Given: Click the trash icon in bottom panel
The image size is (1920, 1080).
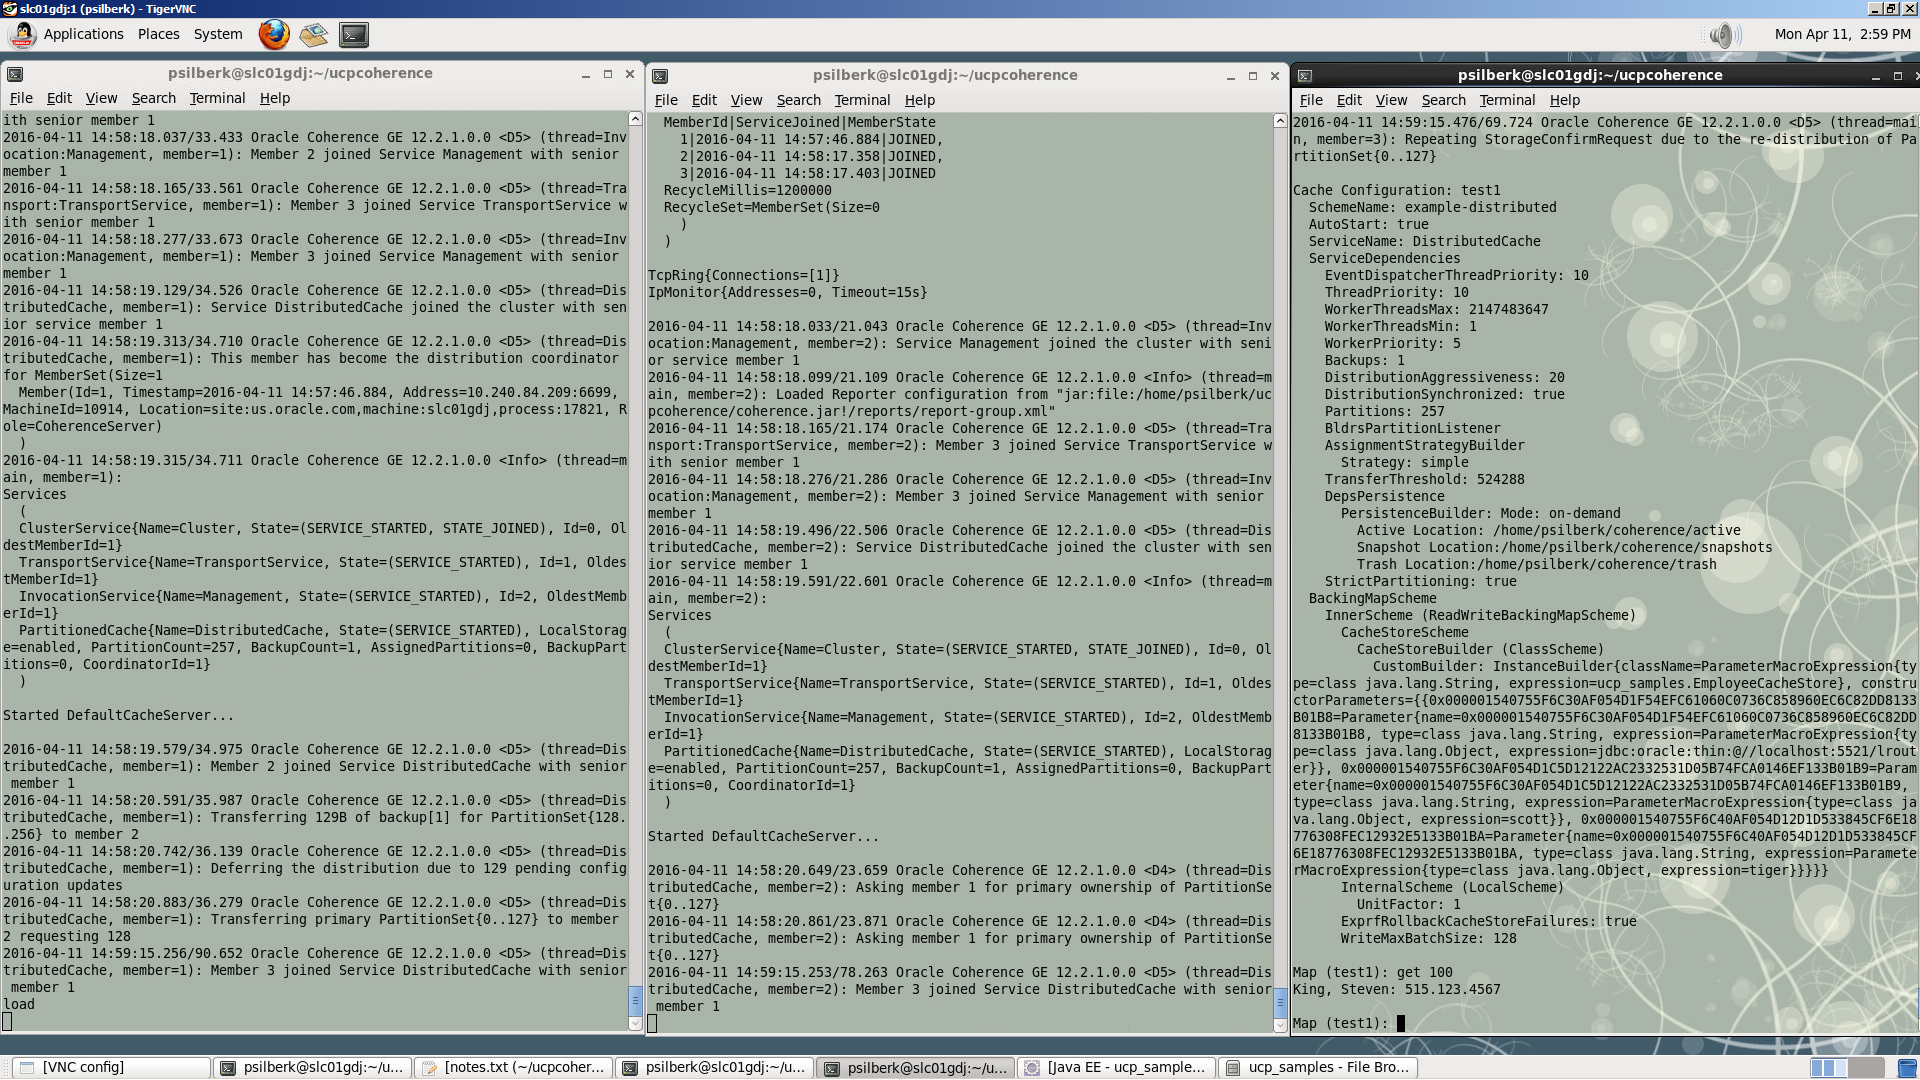Looking at the screenshot, I should (x=1907, y=1068).
